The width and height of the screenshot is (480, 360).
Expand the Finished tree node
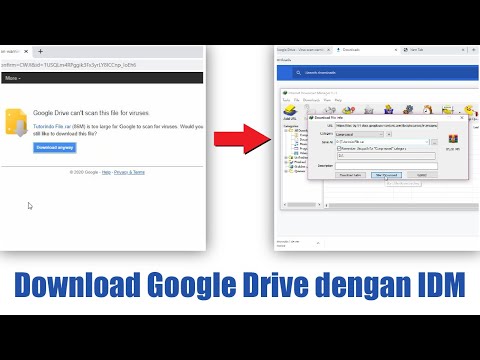(286, 162)
